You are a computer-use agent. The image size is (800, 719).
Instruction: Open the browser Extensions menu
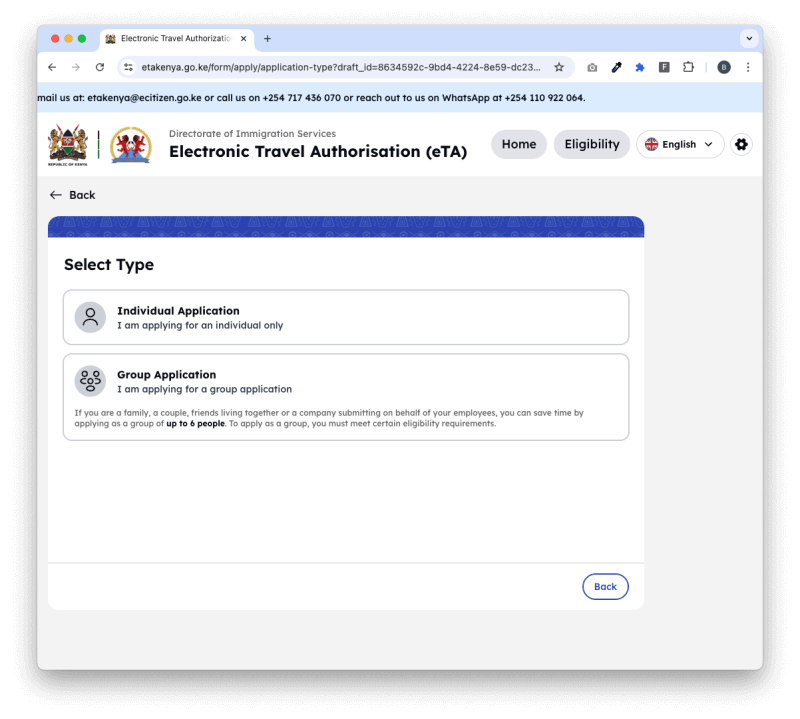click(x=688, y=67)
